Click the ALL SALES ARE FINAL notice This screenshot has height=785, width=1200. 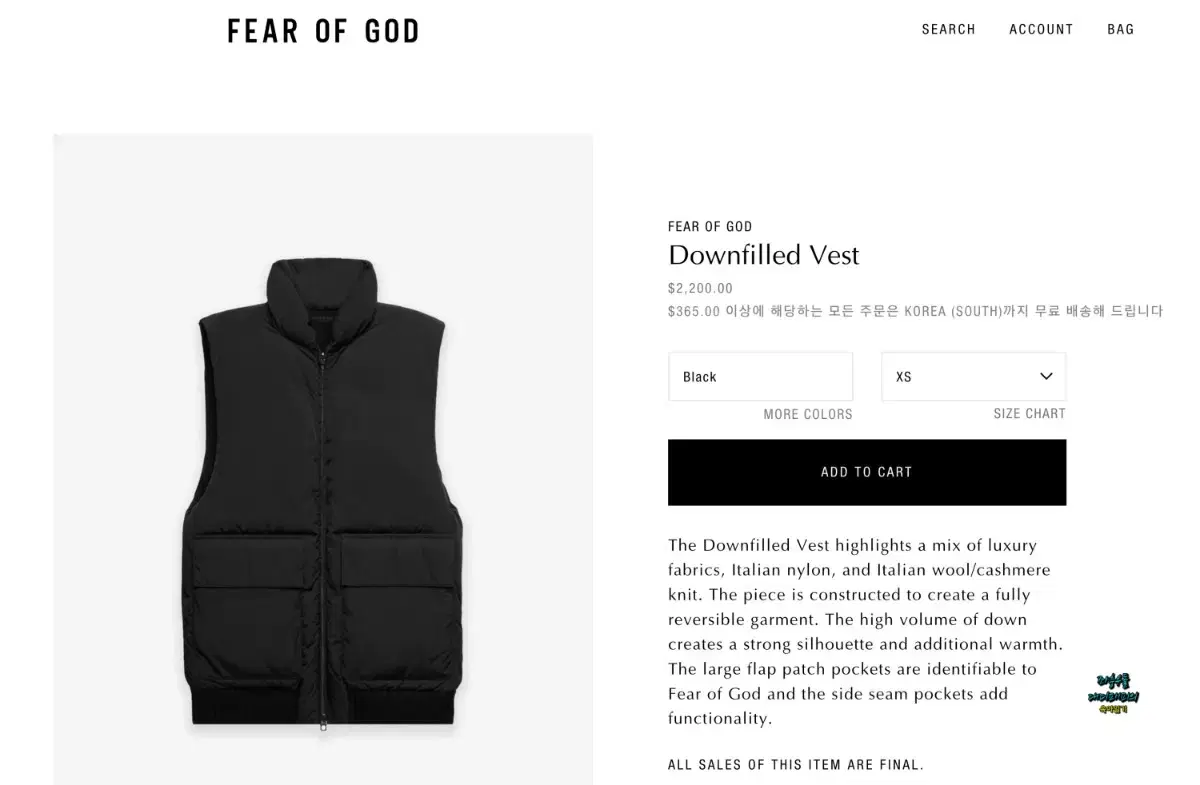[796, 765]
